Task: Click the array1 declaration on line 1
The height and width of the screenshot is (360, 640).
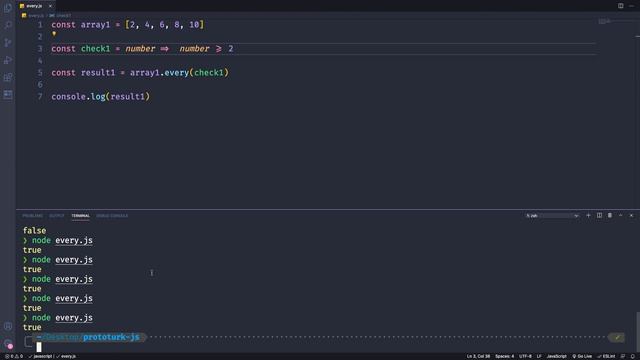Action: point(95,25)
